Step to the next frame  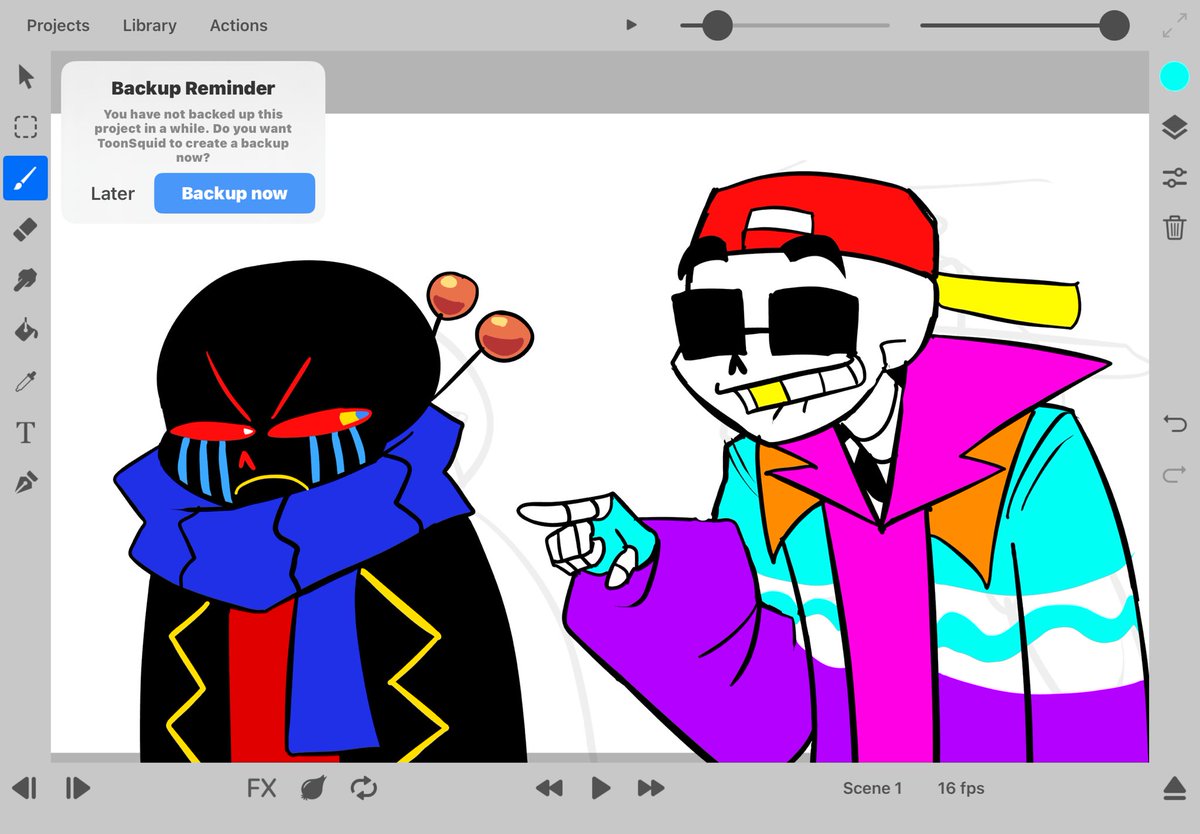[77, 789]
